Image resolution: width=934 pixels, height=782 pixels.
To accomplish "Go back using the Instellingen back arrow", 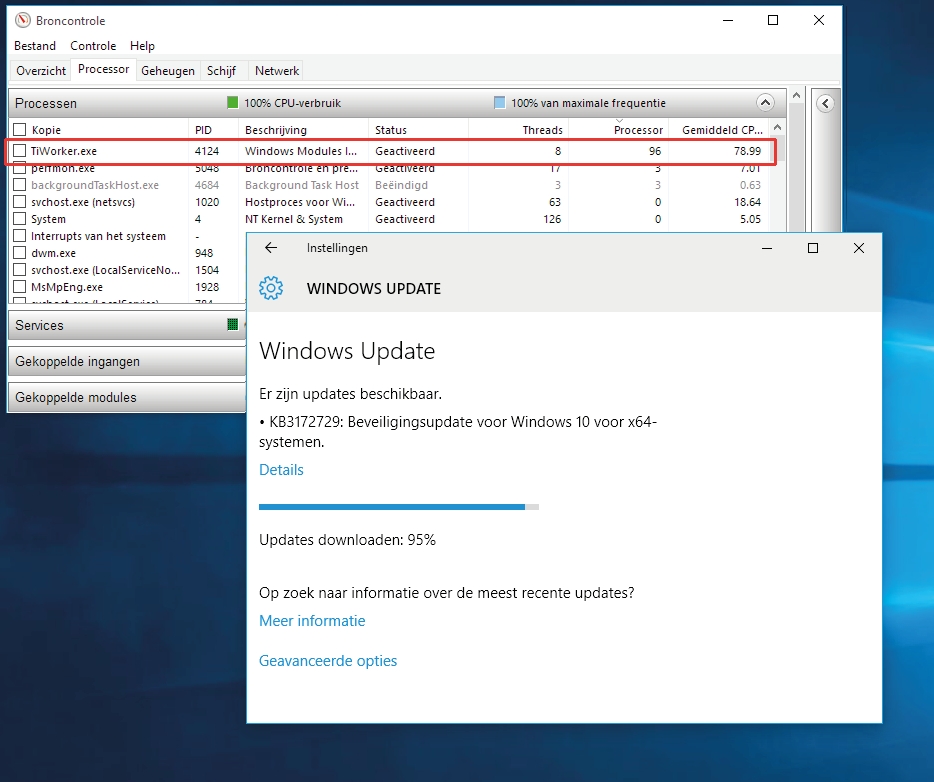I will click(x=270, y=248).
